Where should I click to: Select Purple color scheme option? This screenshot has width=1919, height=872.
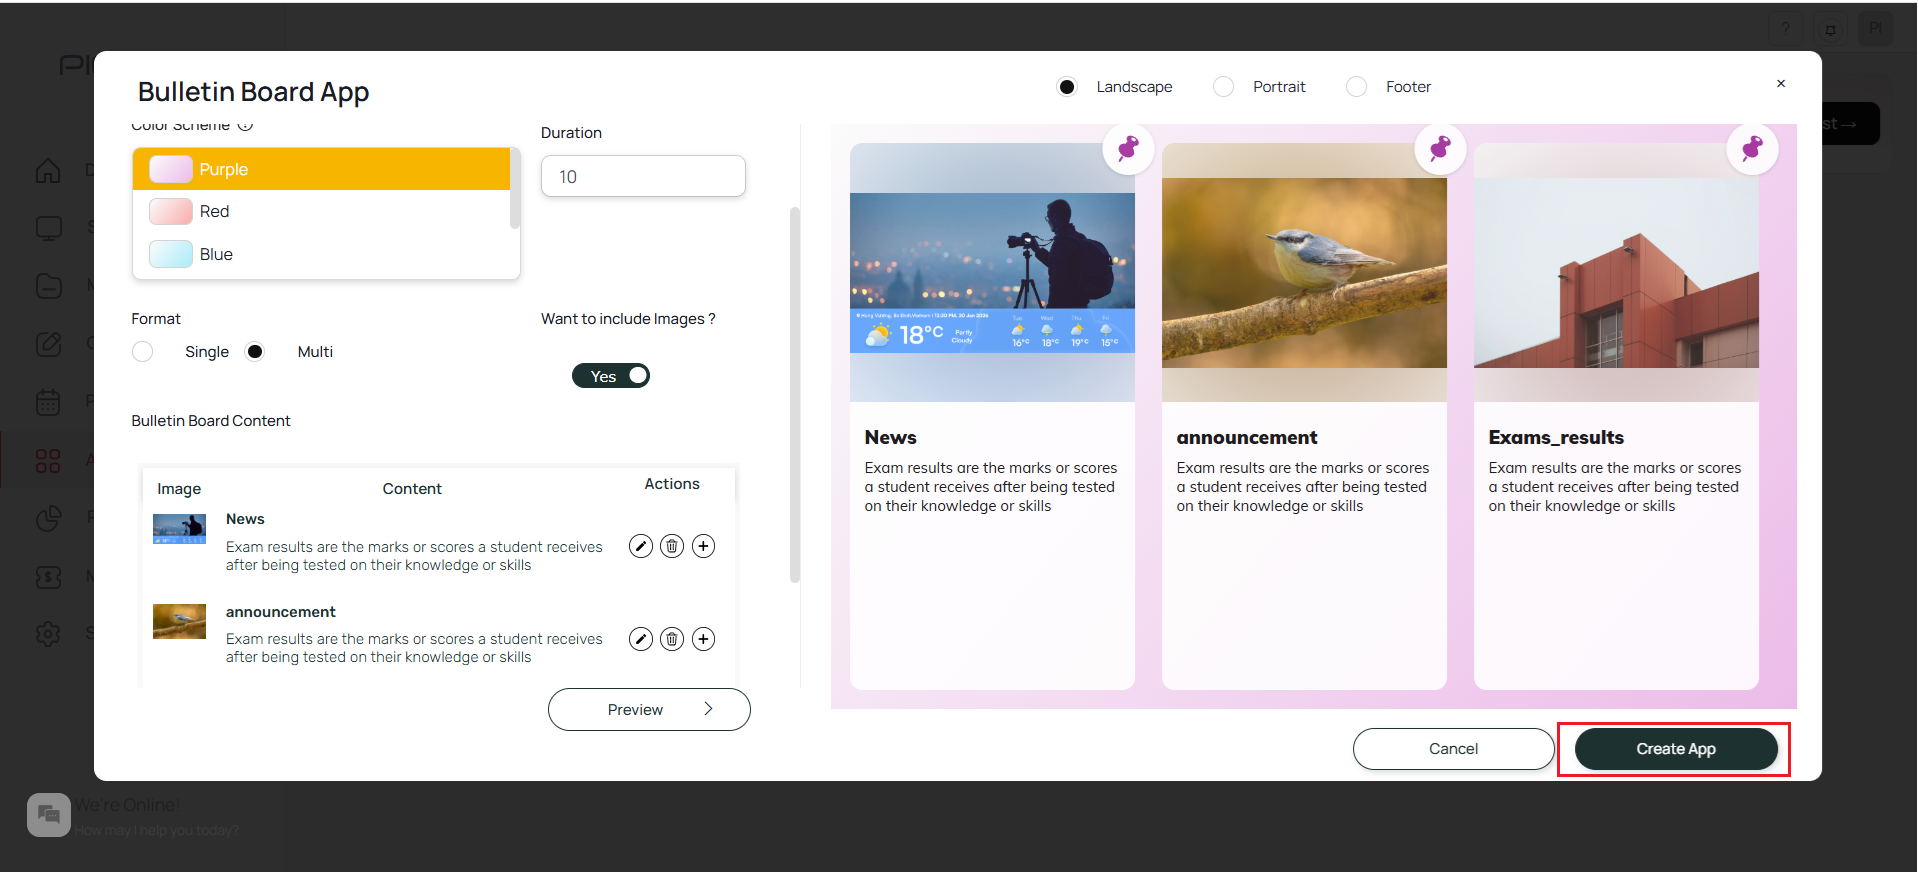pyautogui.click(x=321, y=169)
